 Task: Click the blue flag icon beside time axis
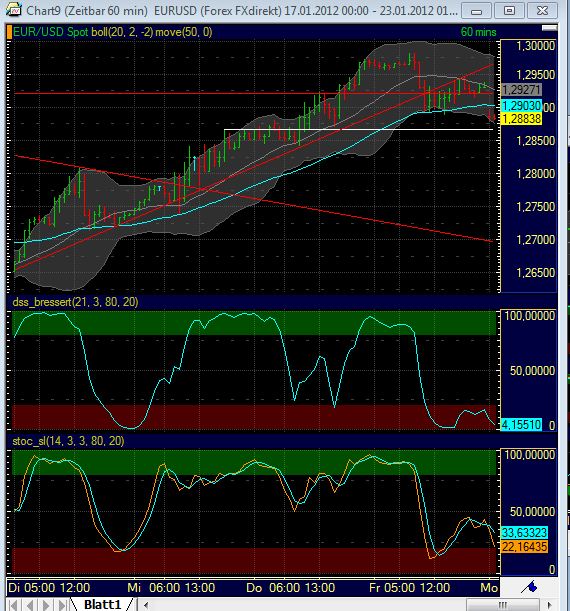[x=529, y=586]
